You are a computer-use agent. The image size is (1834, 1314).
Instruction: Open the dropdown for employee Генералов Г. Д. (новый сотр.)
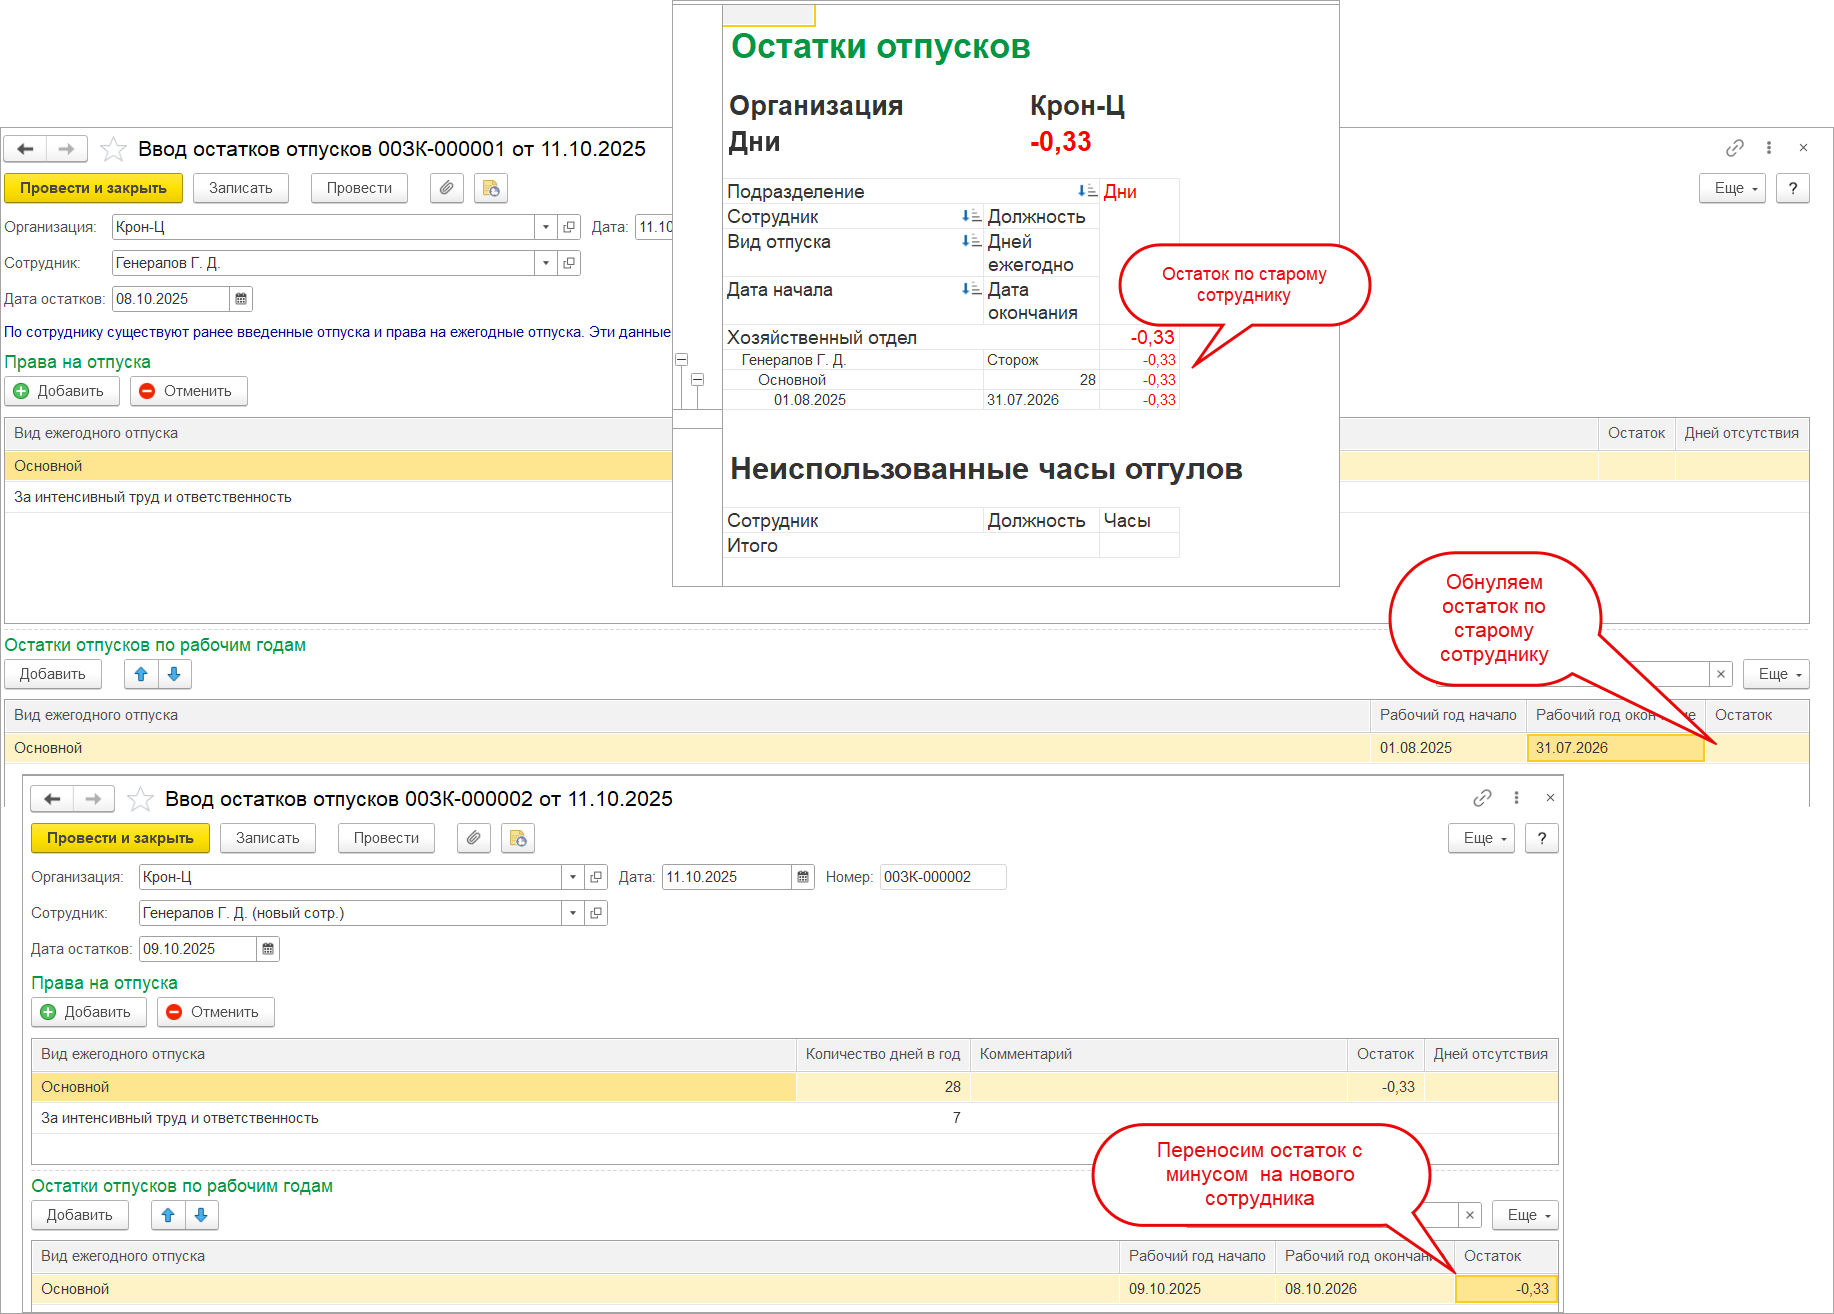tap(572, 913)
